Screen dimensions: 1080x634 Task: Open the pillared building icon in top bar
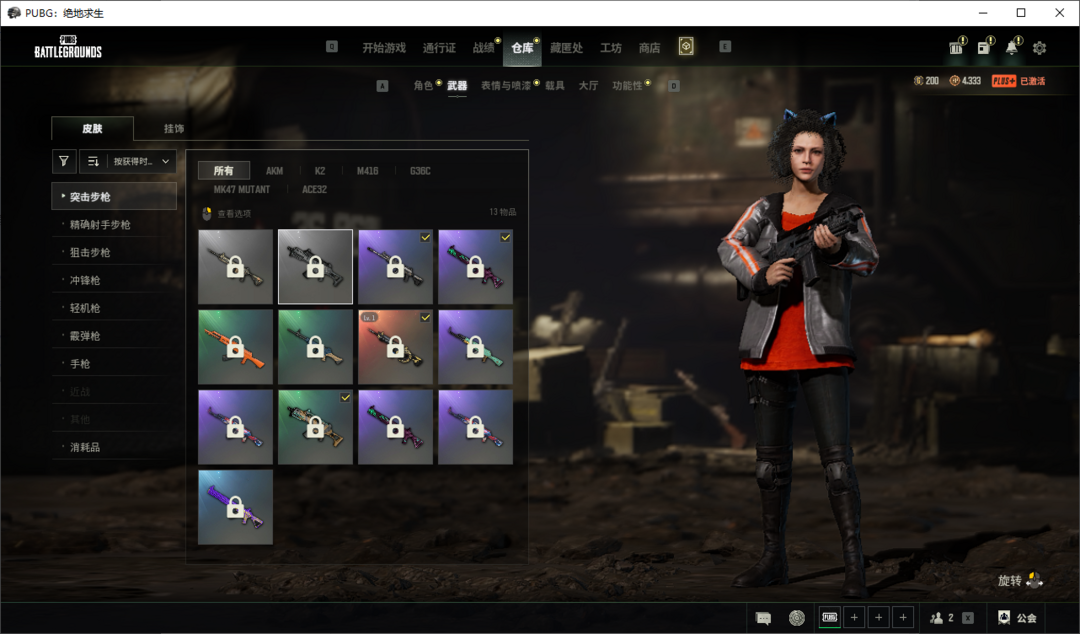956,48
